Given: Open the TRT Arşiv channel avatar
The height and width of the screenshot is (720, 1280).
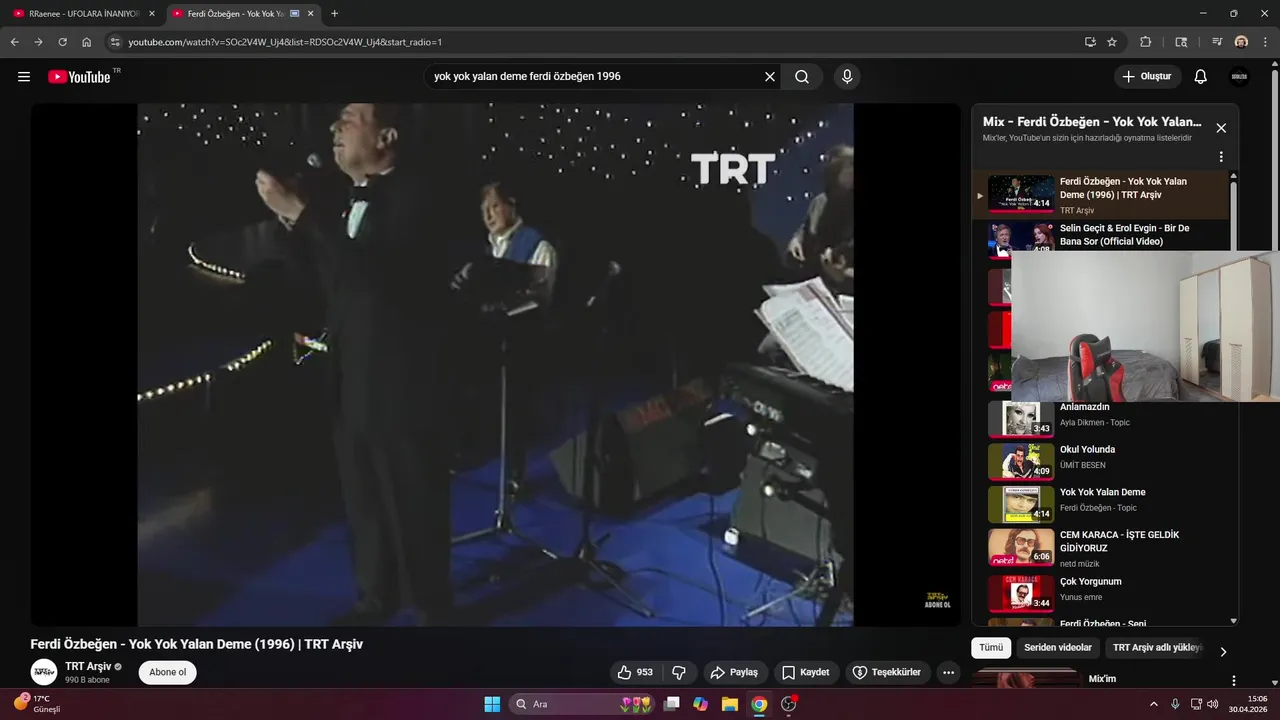Looking at the screenshot, I should coord(44,672).
